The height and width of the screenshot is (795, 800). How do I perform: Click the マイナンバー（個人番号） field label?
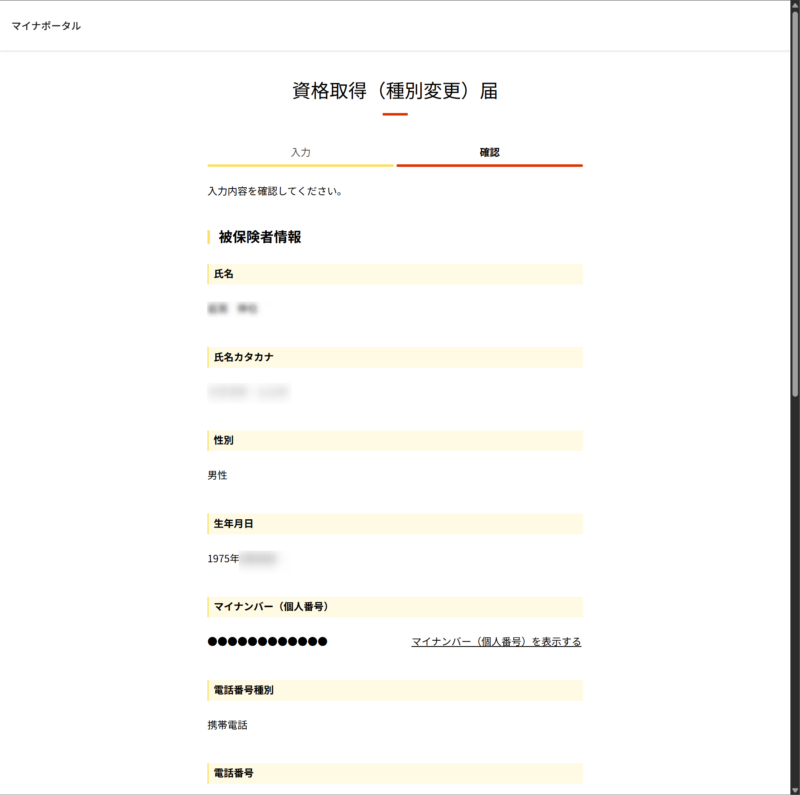[272, 607]
